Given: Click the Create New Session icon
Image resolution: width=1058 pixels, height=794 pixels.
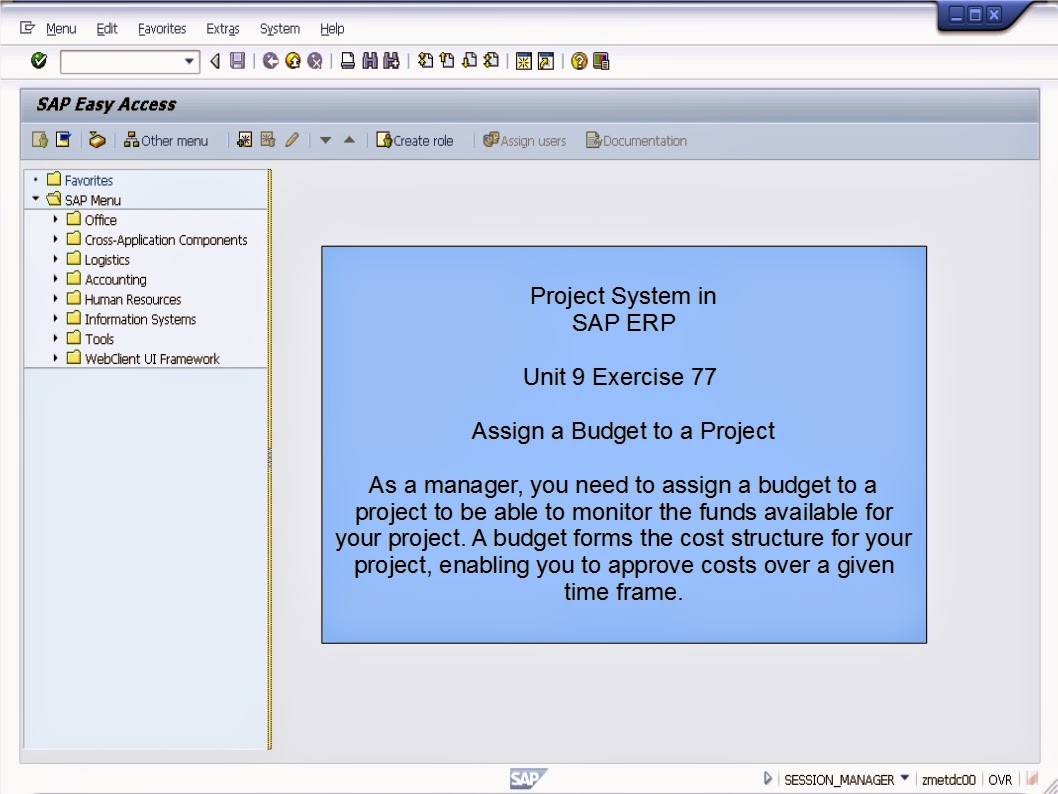Looking at the screenshot, I should coord(524,61).
